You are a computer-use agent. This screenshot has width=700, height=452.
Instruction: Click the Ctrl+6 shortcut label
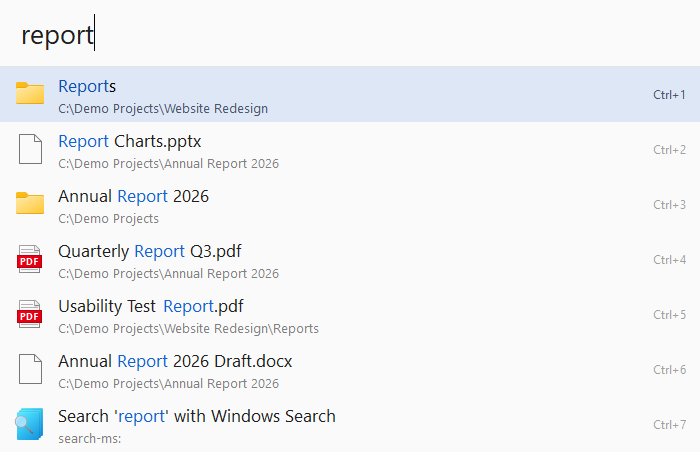669,369
